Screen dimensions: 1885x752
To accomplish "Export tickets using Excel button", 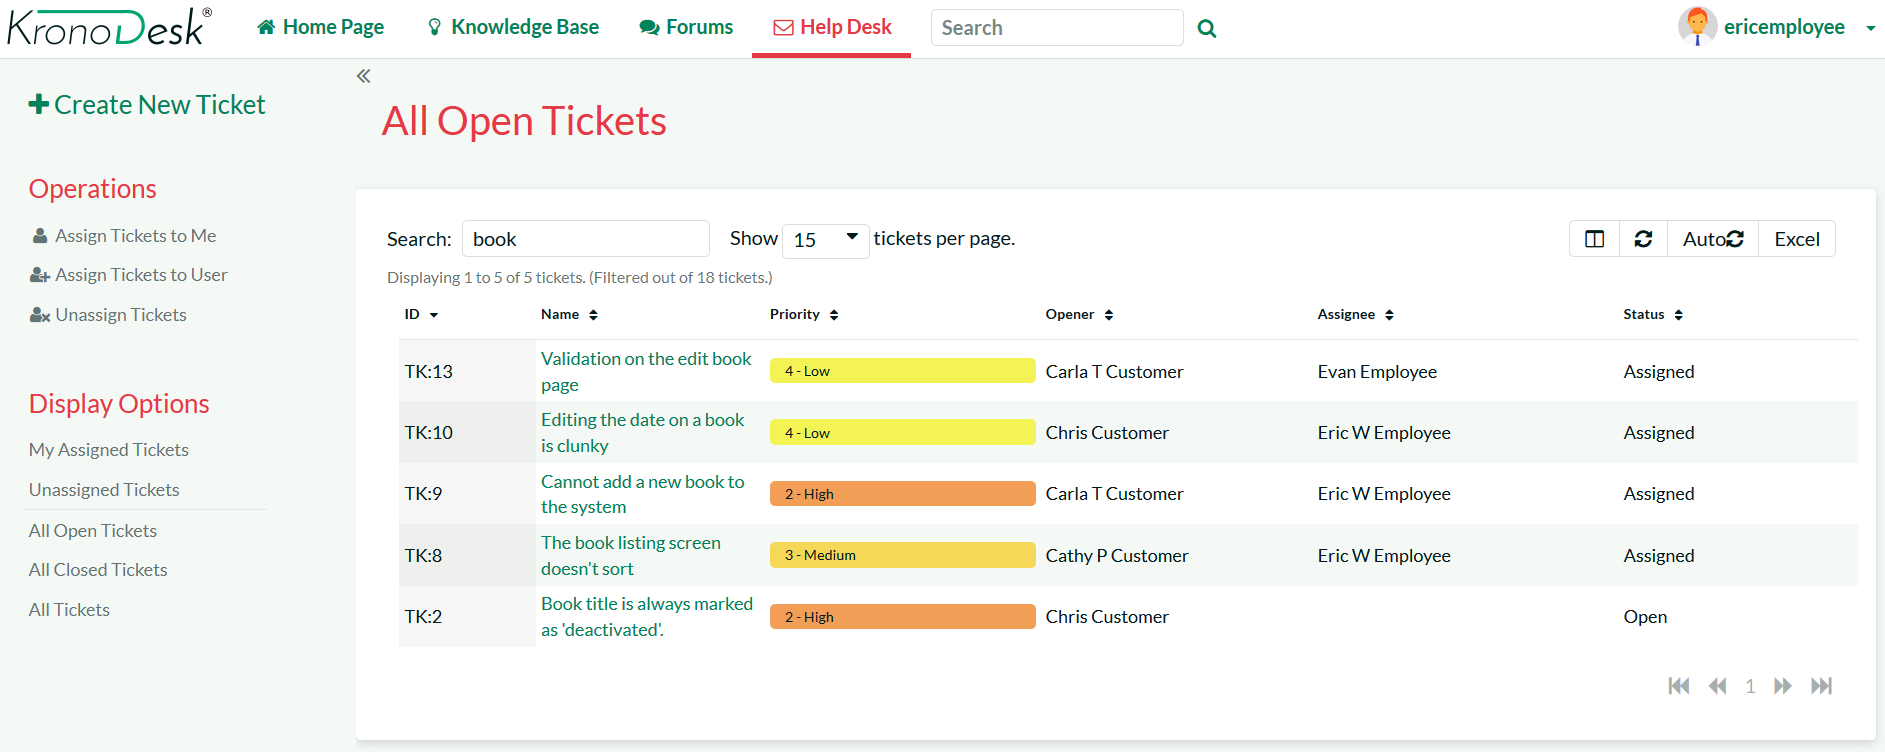I will click(x=1796, y=239).
